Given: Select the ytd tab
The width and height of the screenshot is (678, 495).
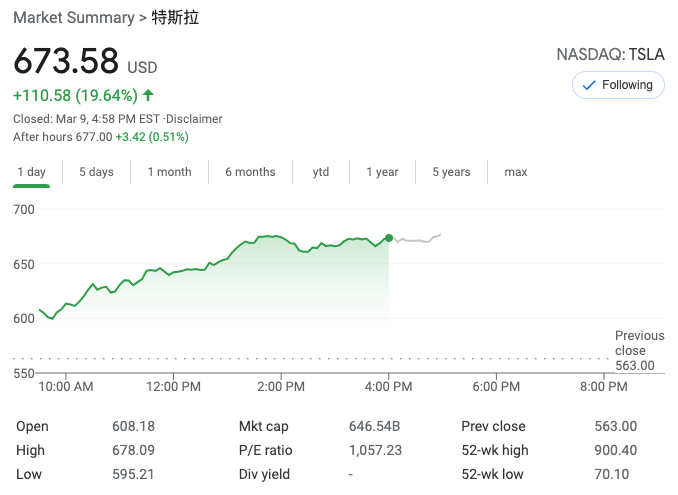Looking at the screenshot, I should pos(321,172).
